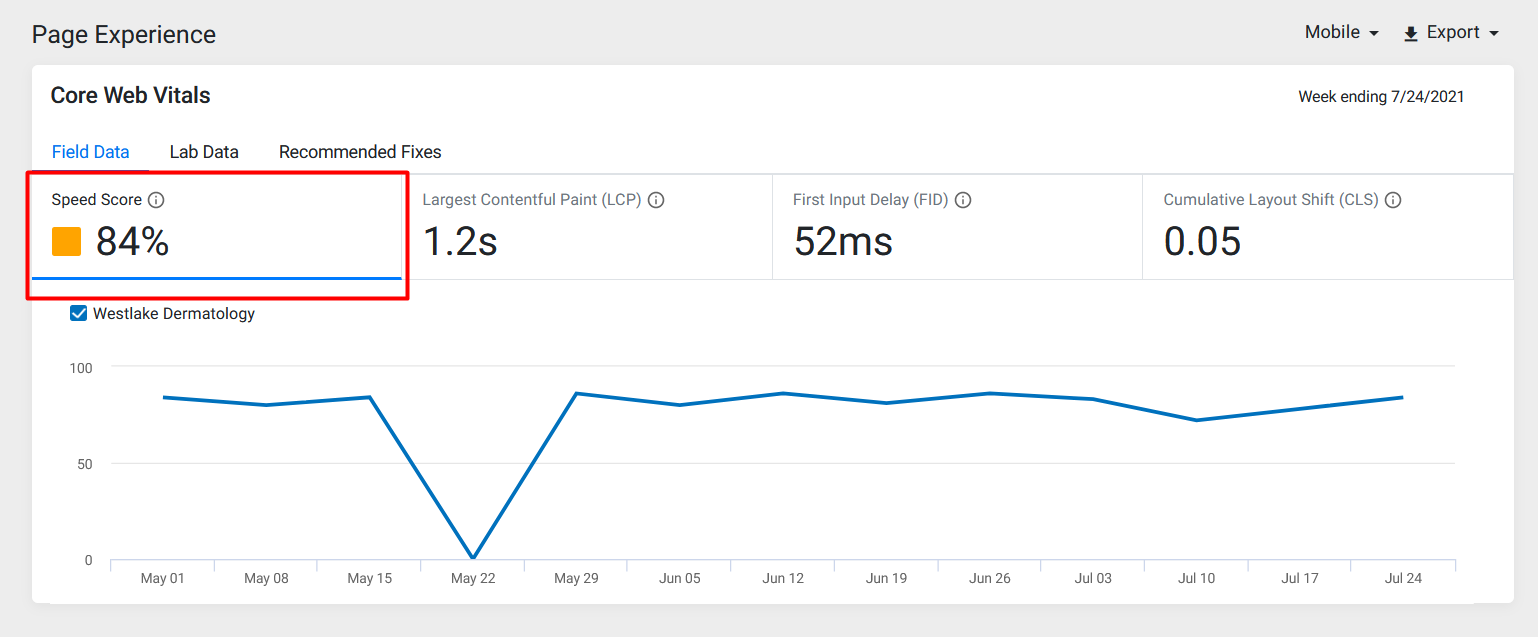Select the First Input Delay 52ms card

957,227
